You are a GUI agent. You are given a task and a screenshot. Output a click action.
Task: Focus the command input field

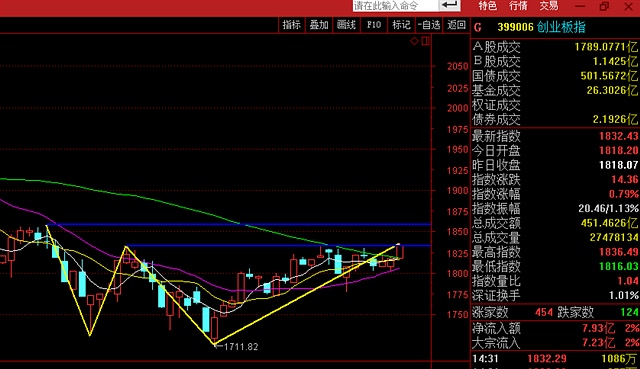coord(396,5)
